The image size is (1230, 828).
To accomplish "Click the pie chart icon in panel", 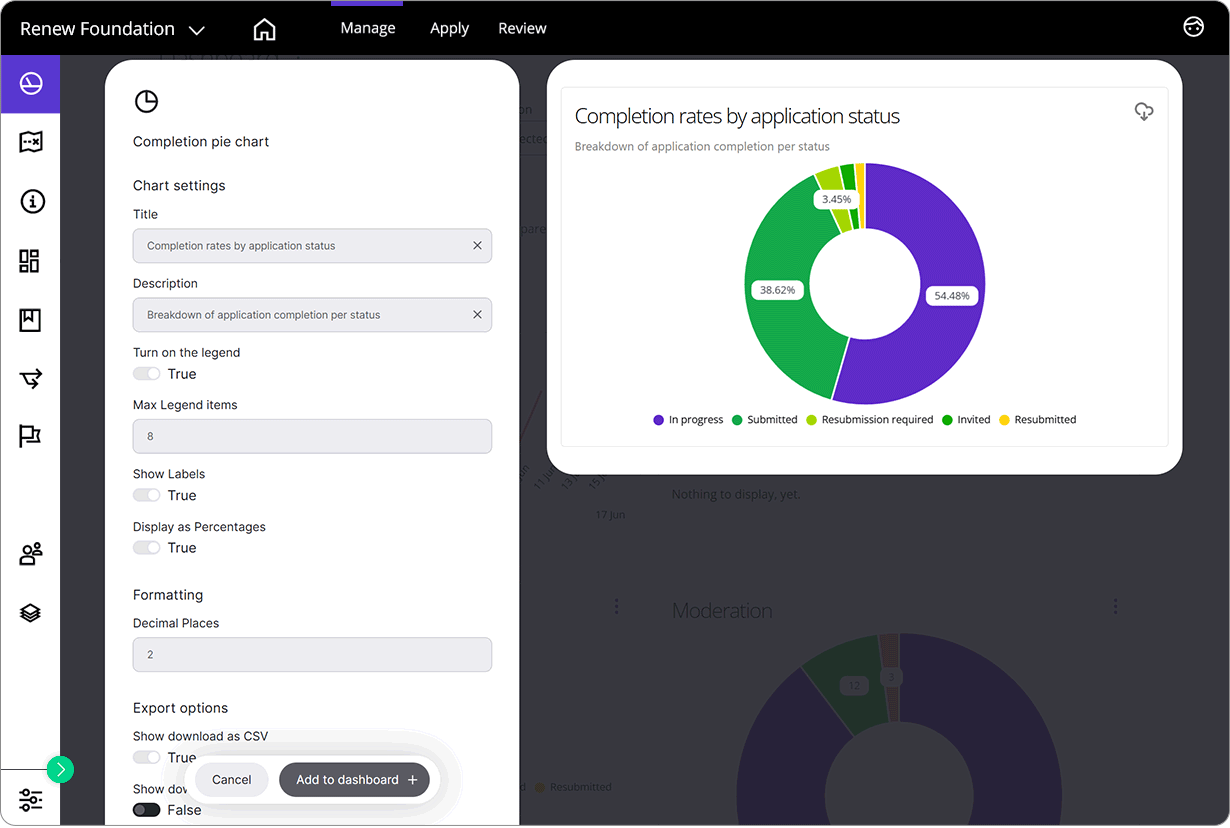I will [146, 101].
